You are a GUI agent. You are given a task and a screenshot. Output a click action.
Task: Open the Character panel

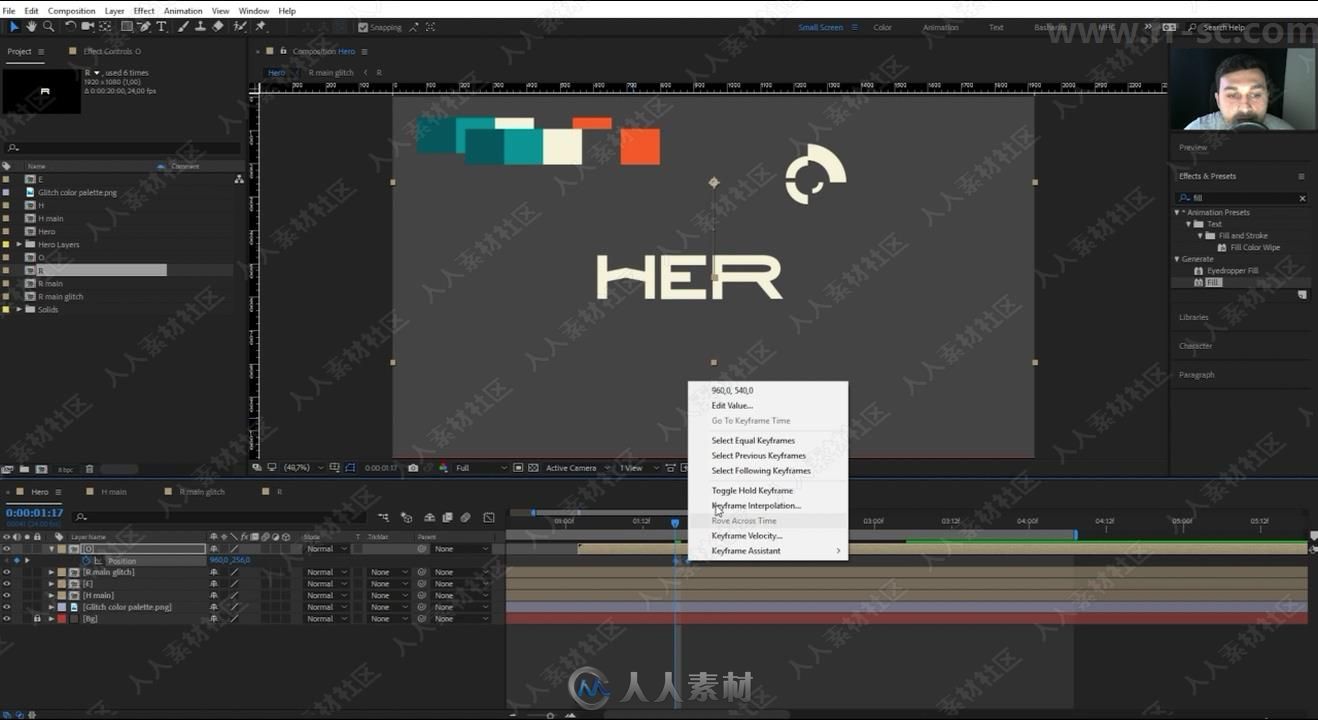click(x=1195, y=346)
